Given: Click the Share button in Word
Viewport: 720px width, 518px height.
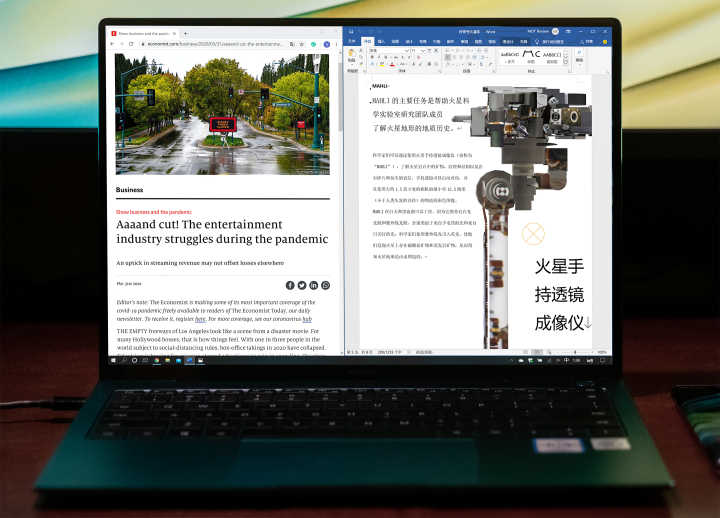Looking at the screenshot, I should tap(586, 41).
